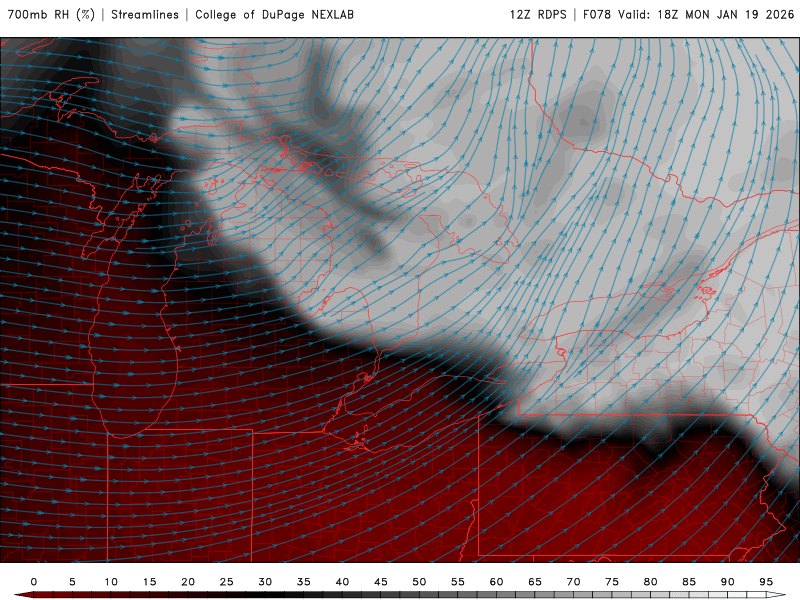800x600 pixels.
Task: Click the "18Z MON JAN 19 2026" valid time
Action: coord(726,14)
